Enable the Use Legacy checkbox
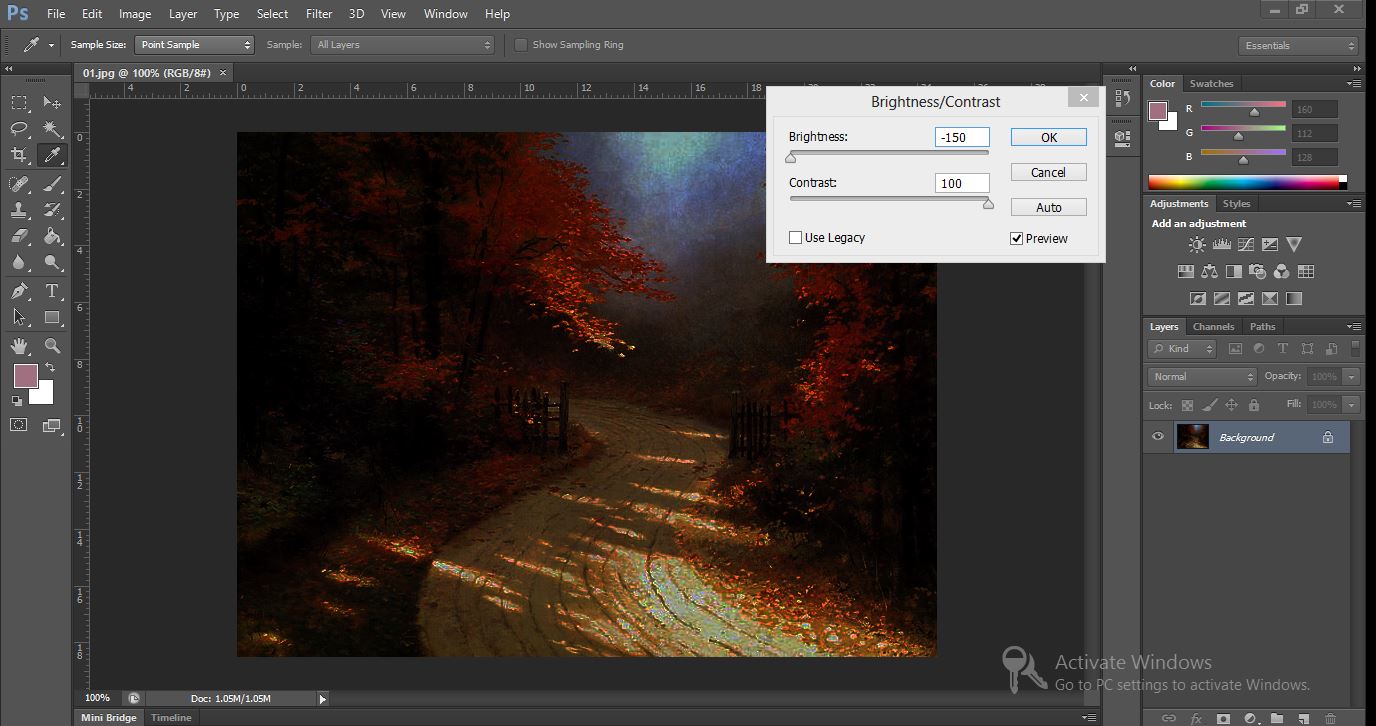 (796, 238)
